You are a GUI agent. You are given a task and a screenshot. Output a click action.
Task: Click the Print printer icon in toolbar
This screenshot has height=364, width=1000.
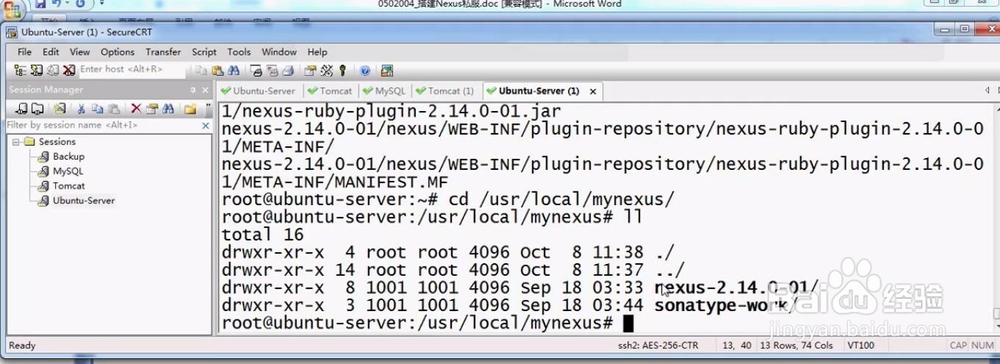(x=288, y=70)
